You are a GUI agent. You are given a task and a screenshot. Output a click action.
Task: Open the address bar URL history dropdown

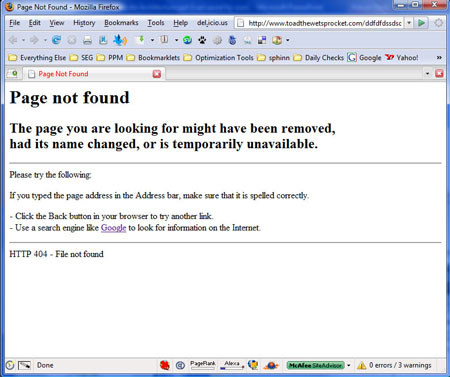(409, 23)
